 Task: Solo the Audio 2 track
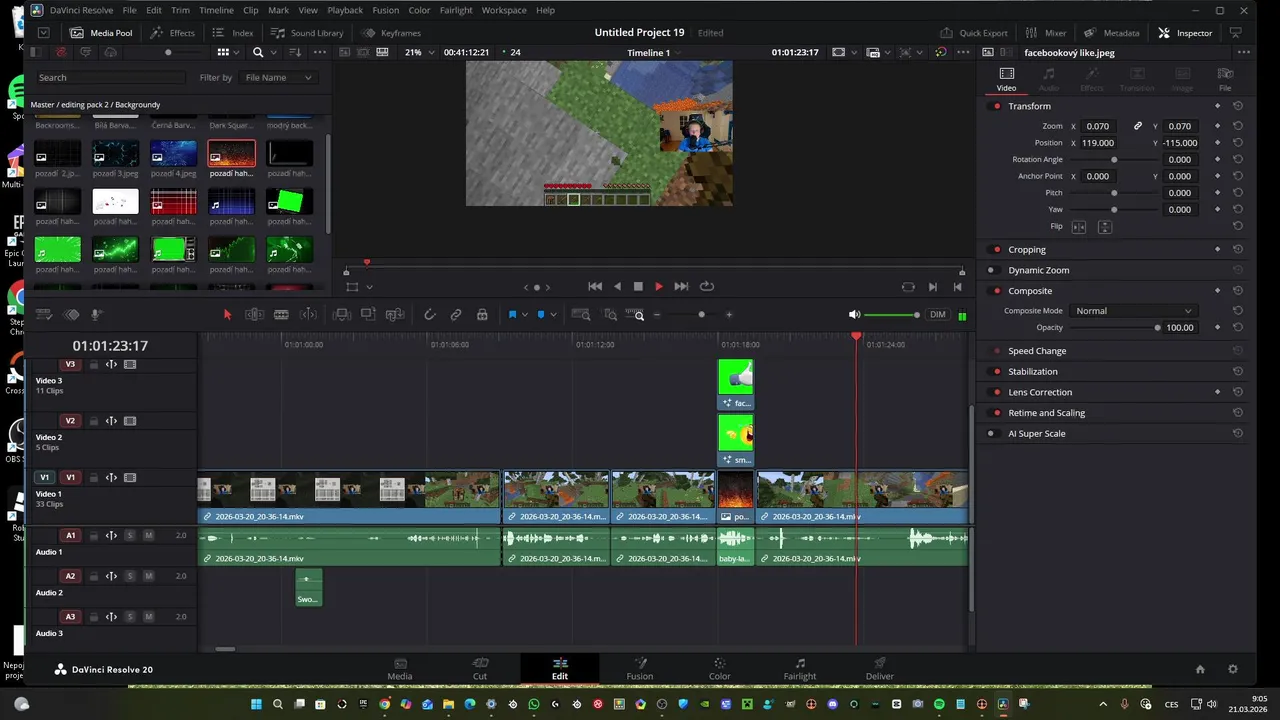[130, 577]
